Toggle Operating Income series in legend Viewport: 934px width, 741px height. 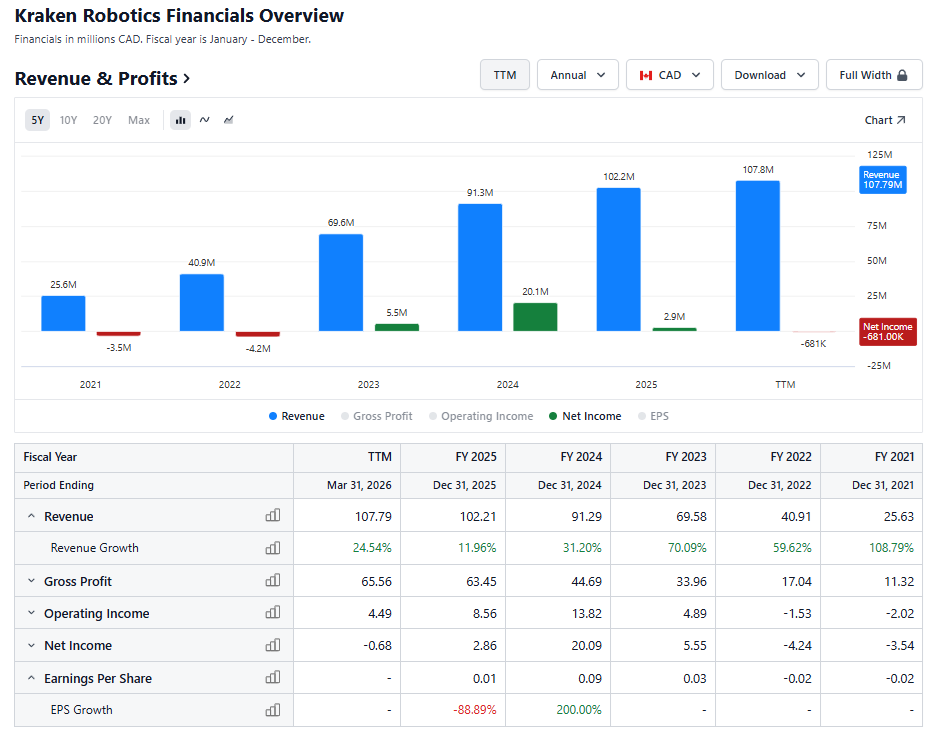point(481,416)
